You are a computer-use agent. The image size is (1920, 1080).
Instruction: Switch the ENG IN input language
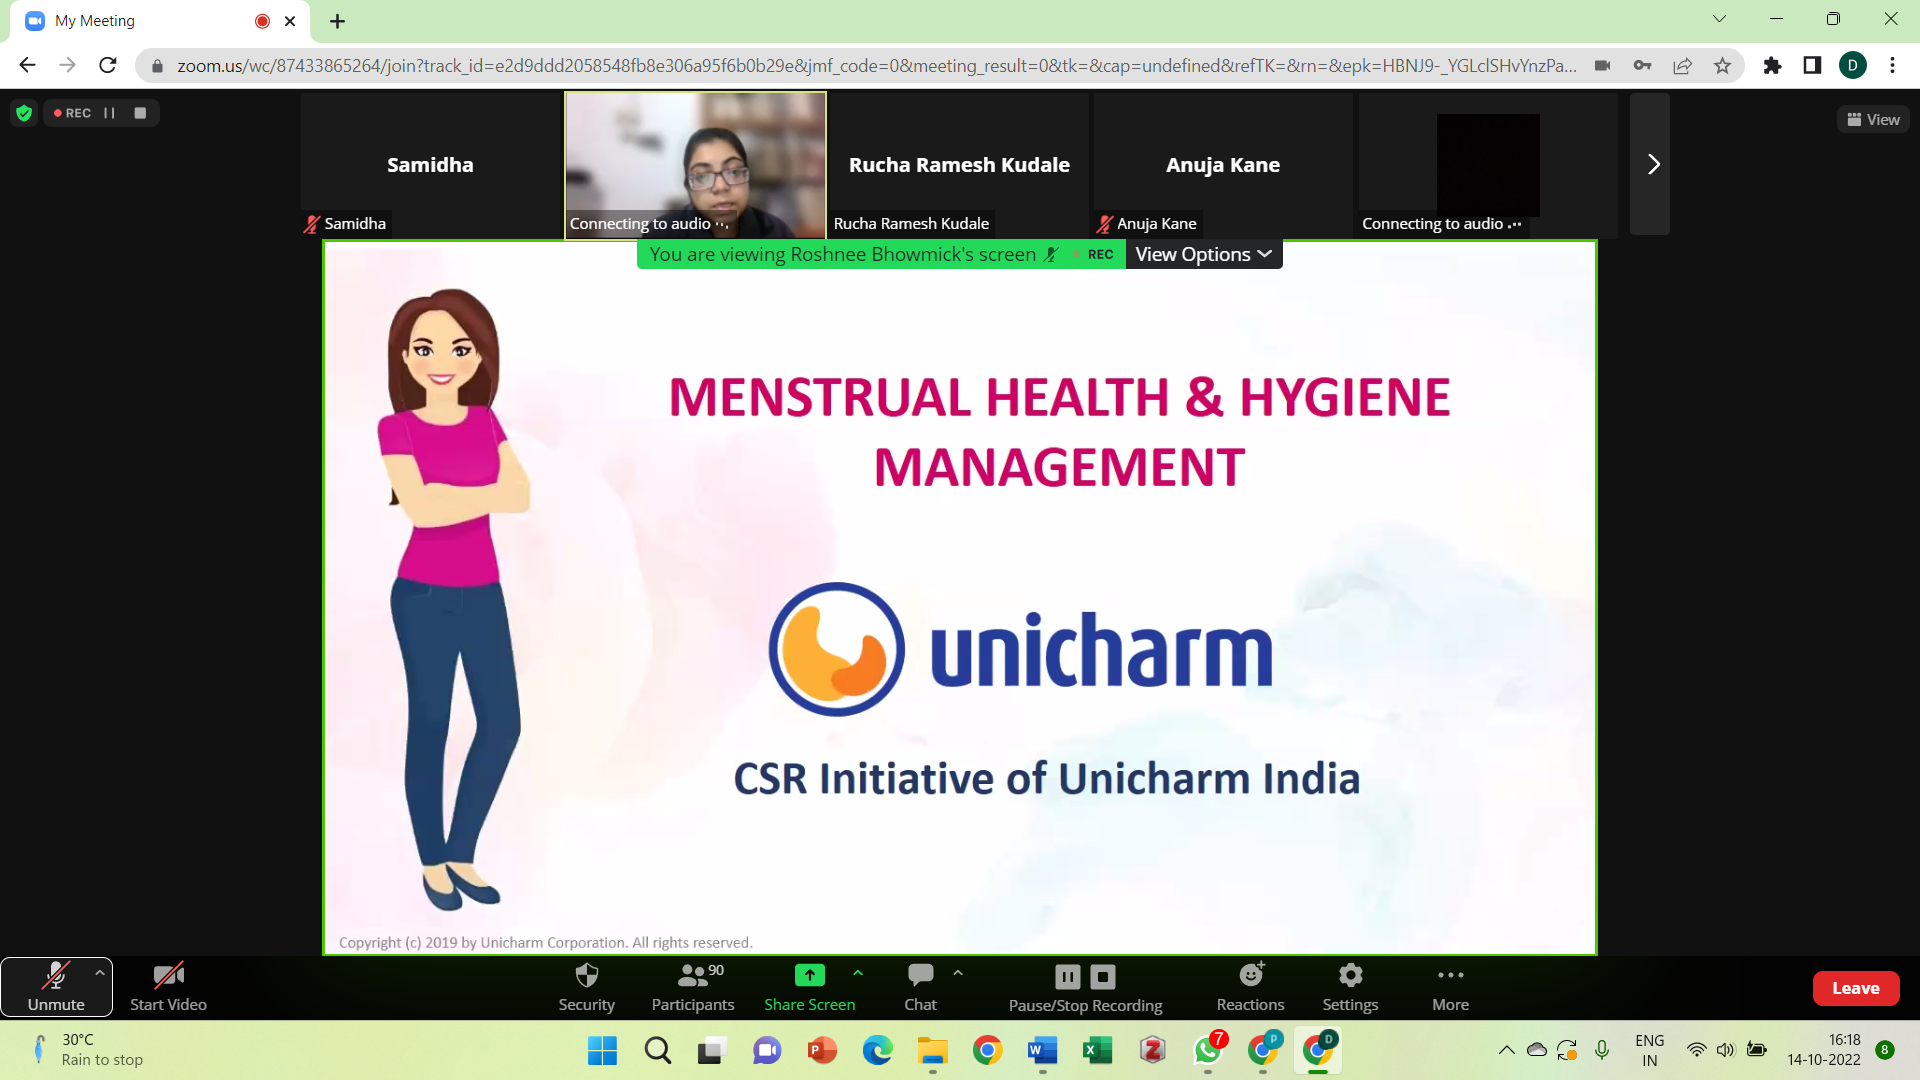[1649, 1050]
